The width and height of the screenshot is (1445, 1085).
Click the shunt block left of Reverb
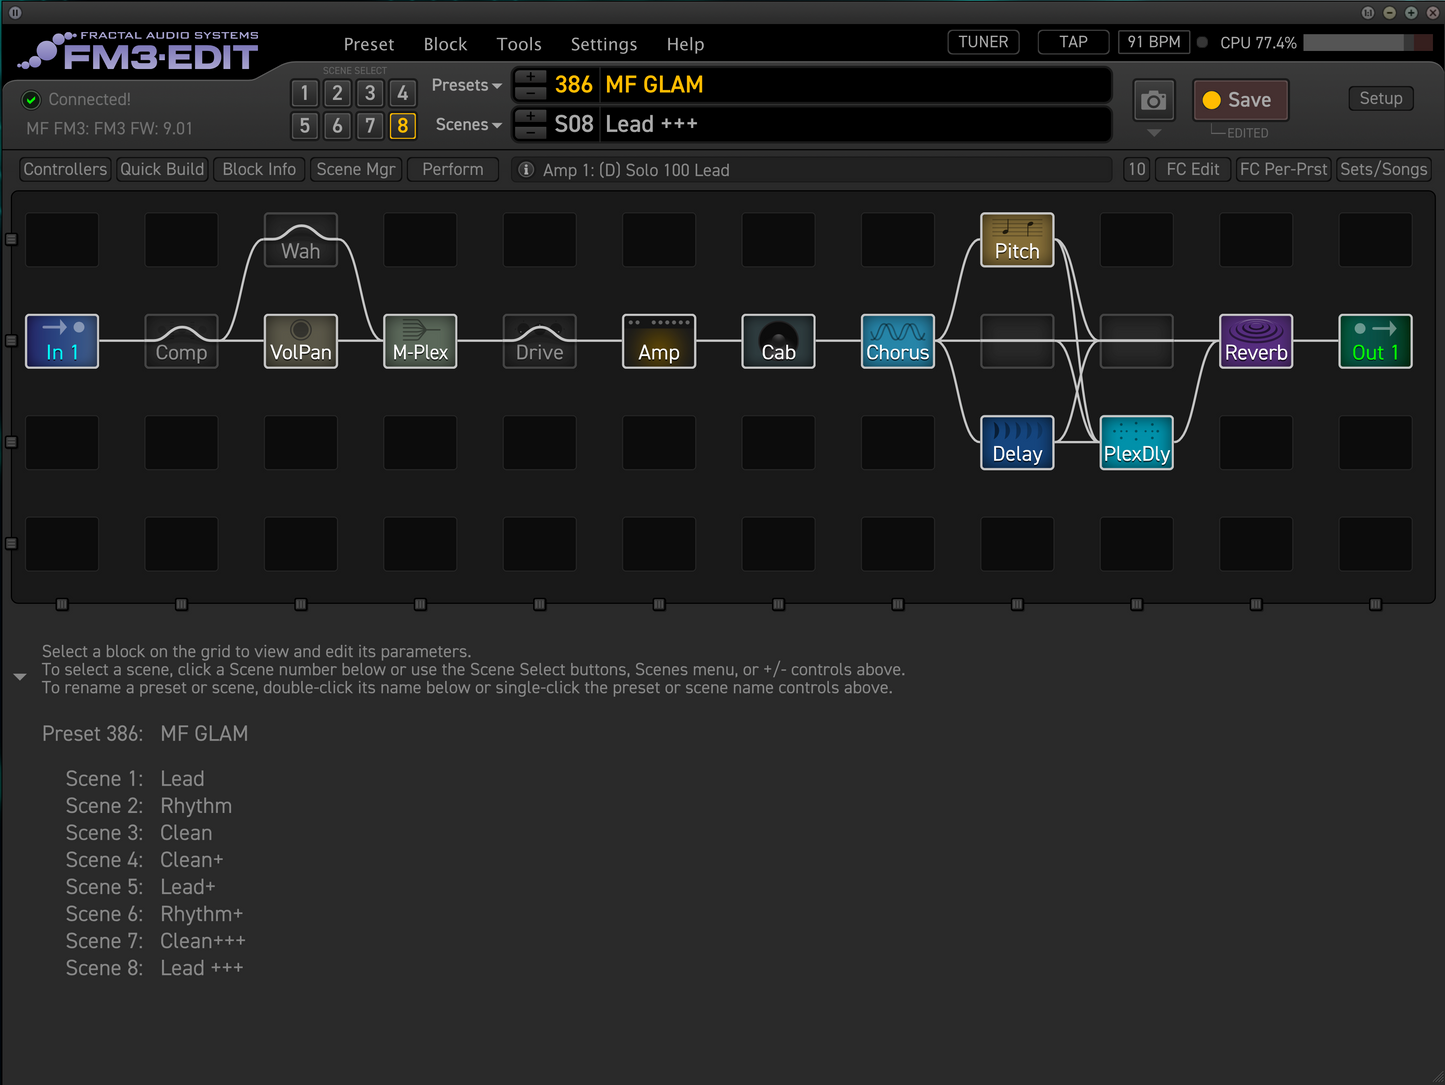coord(1137,341)
